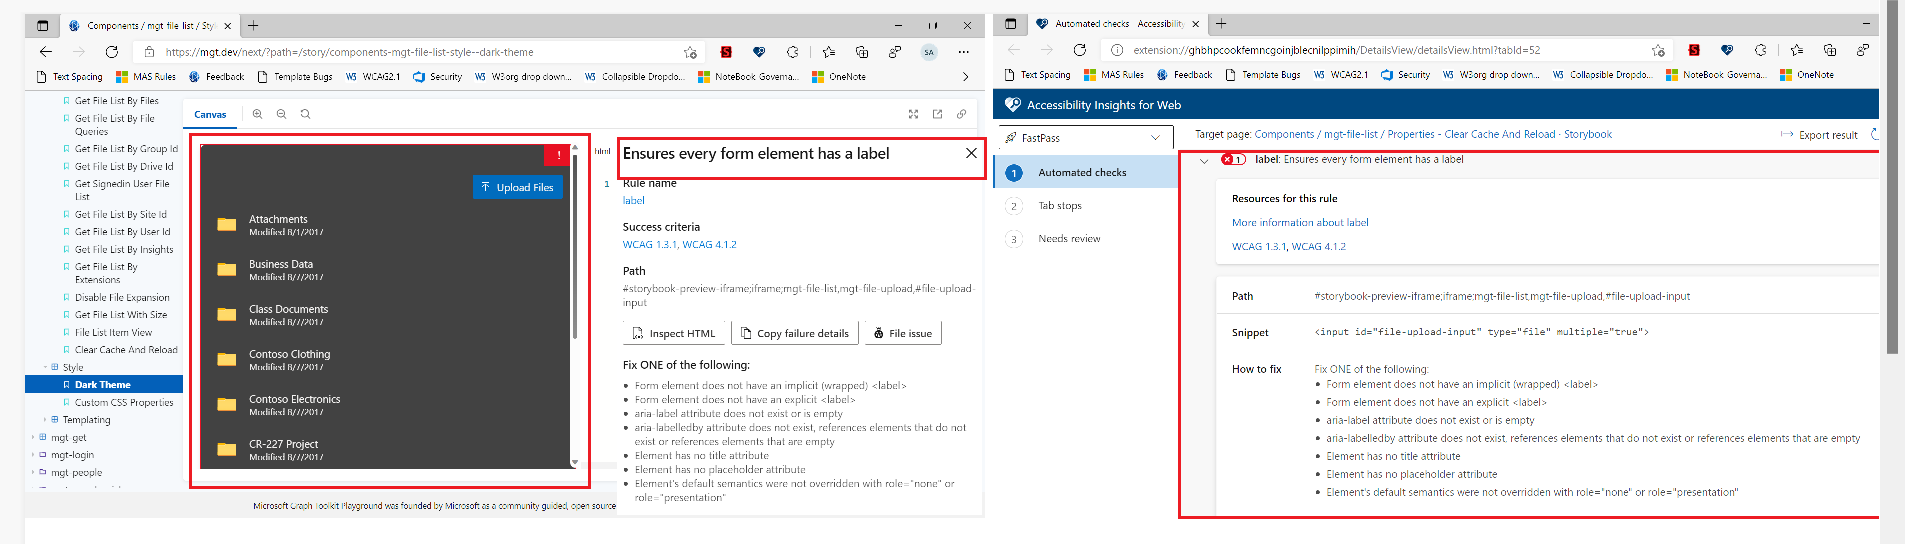Viewport: 1905px width, 544px height.
Task: Click the Accessibility Insights for Web logo
Action: [x=1012, y=105]
